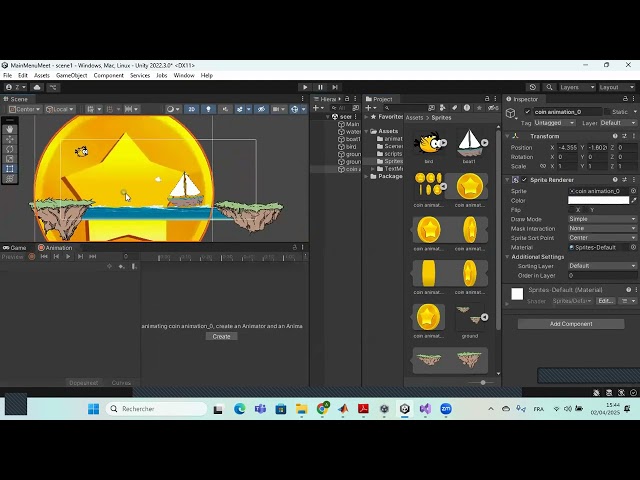This screenshot has height=480, width=640.
Task: Collapse the Transform component
Action: tap(507, 136)
